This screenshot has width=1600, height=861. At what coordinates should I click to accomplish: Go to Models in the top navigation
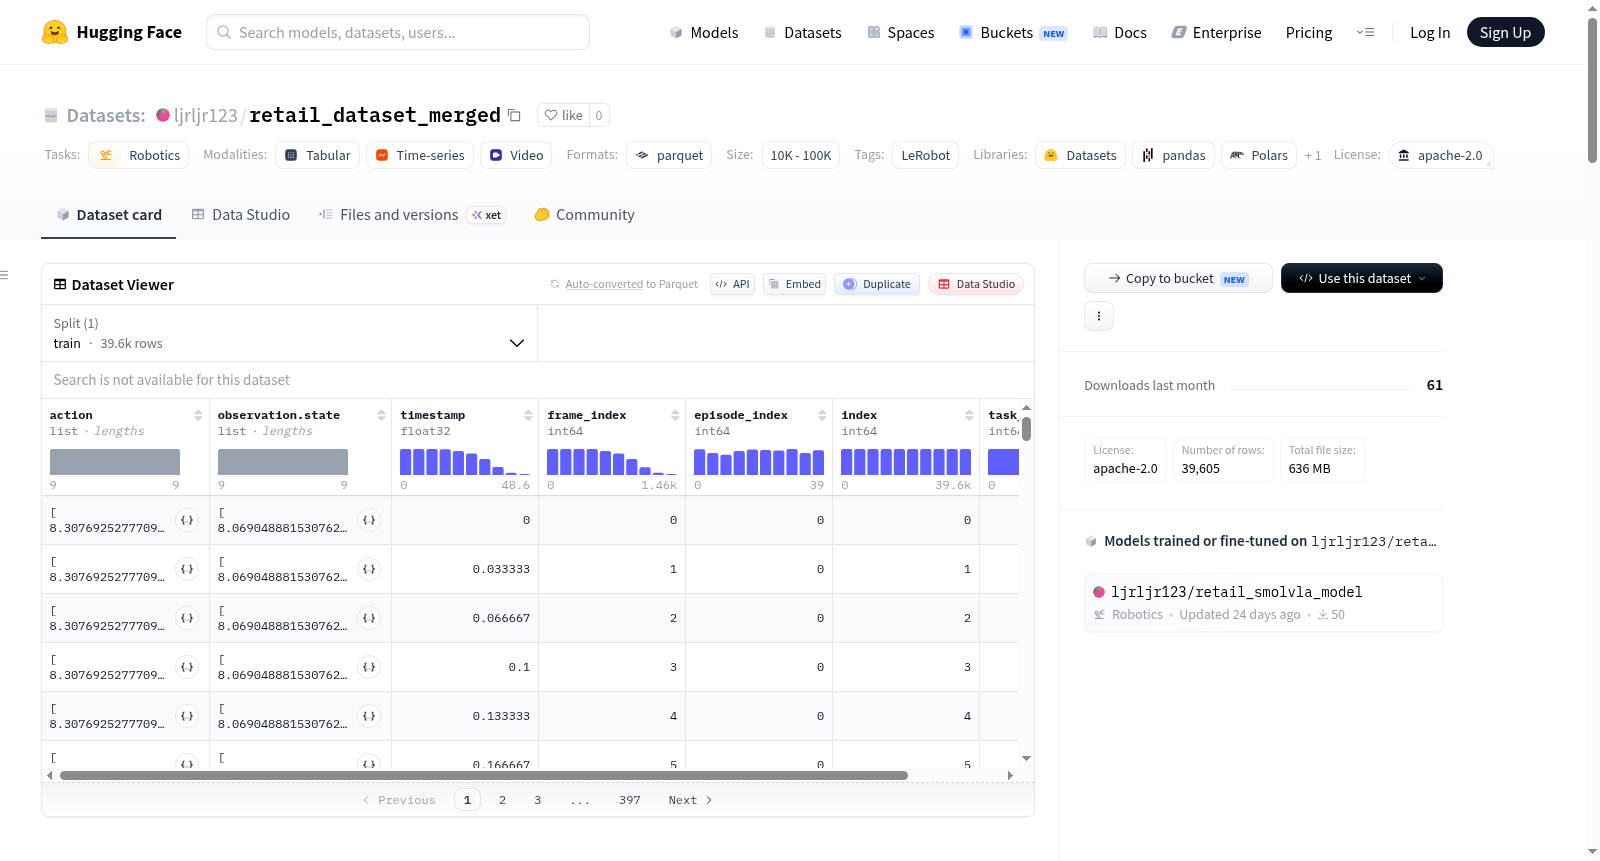click(x=704, y=32)
